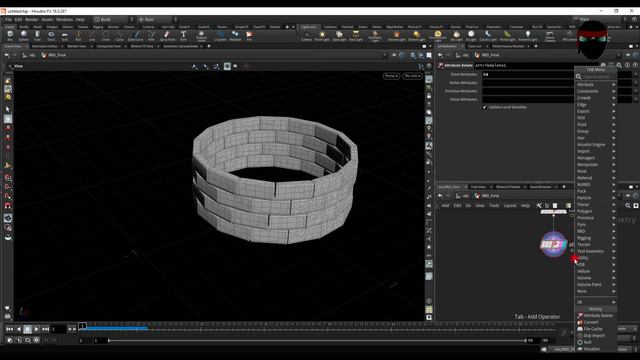Click the Point Attributes input field
The height and width of the screenshot is (360, 640).
click(x=528, y=75)
